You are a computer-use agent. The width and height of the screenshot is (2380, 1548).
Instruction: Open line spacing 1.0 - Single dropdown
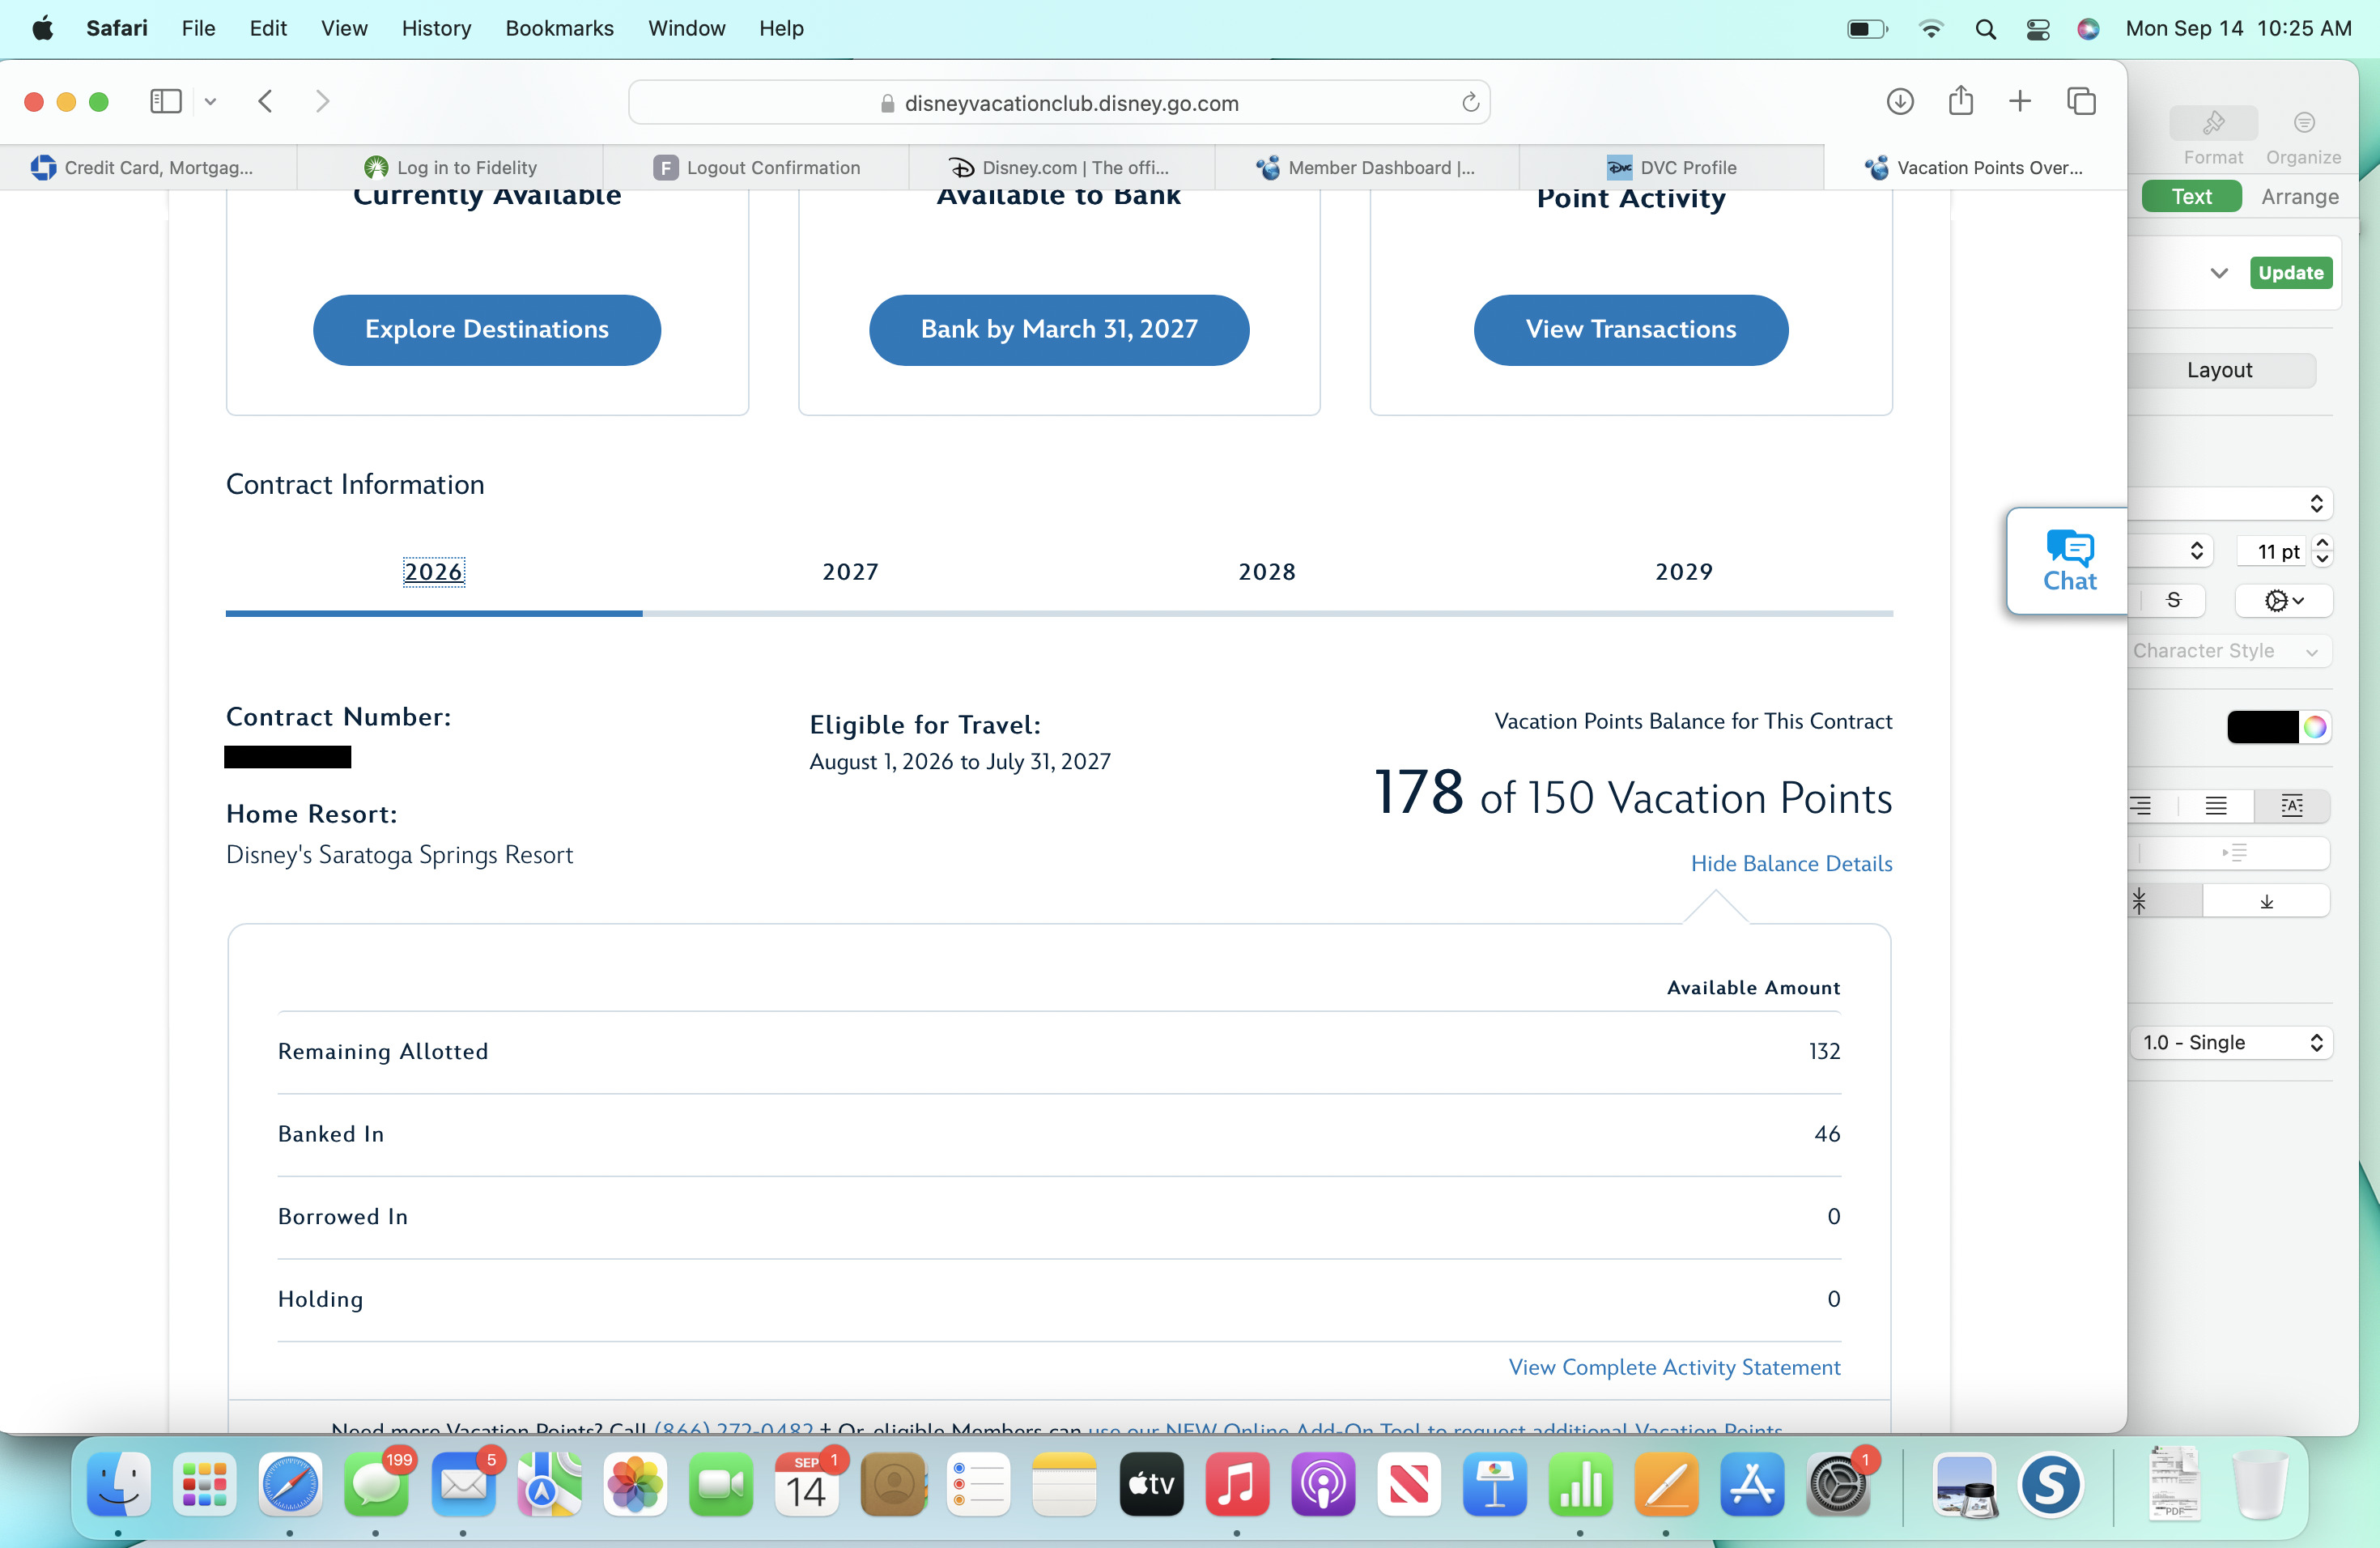[x=2232, y=1043]
